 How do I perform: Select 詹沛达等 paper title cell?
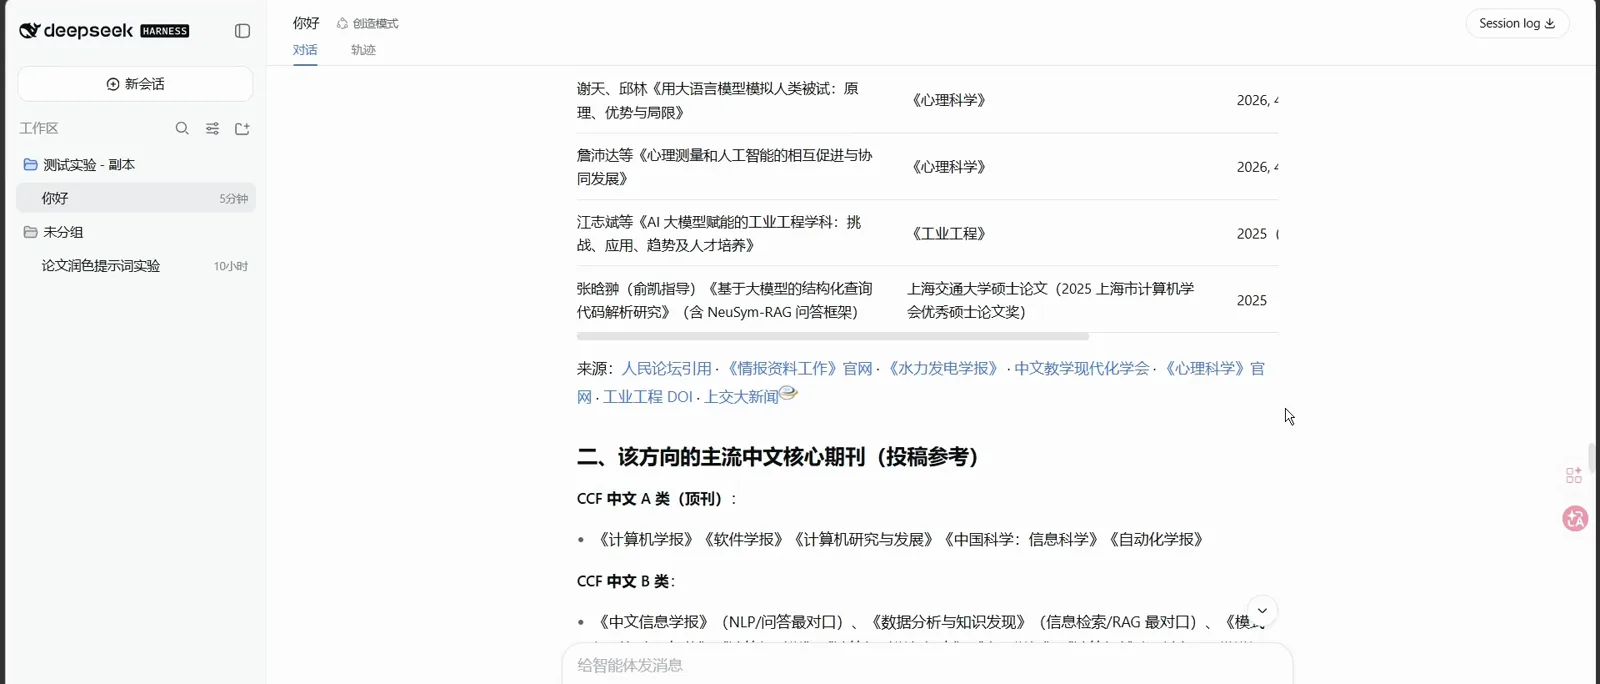pyautogui.click(x=724, y=167)
